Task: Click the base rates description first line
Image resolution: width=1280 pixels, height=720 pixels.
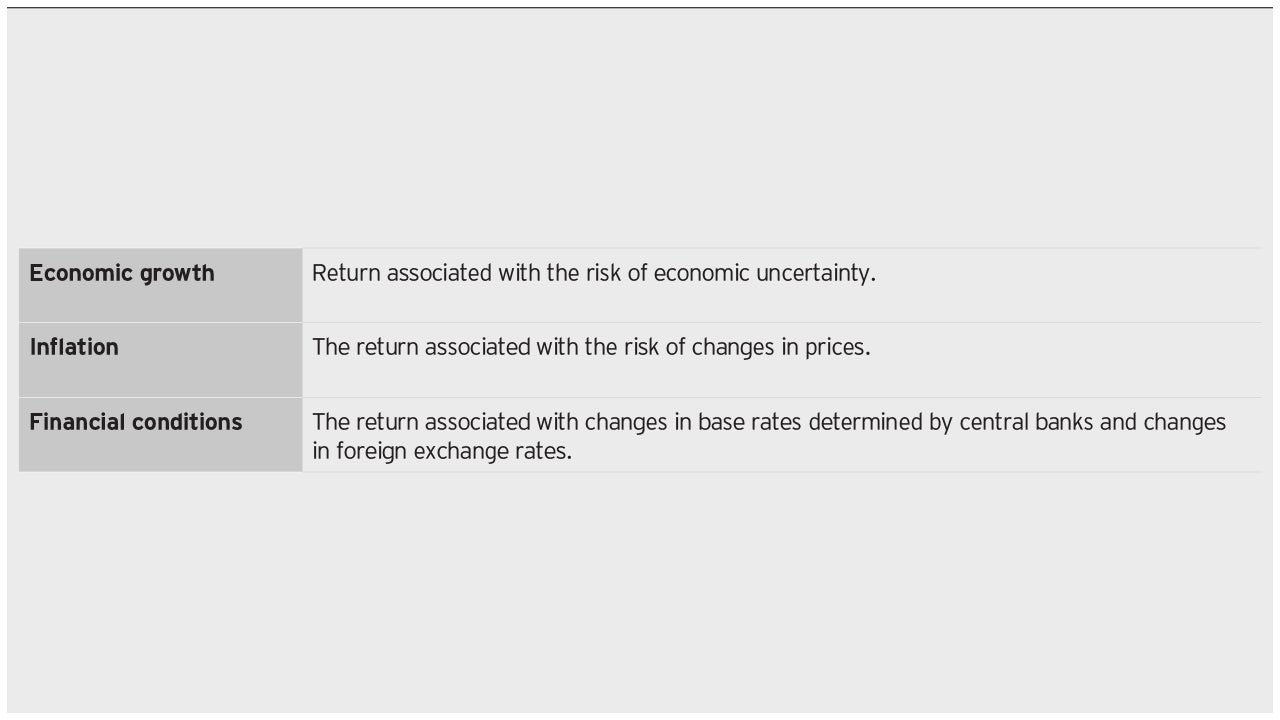Action: pyautogui.click(x=769, y=422)
